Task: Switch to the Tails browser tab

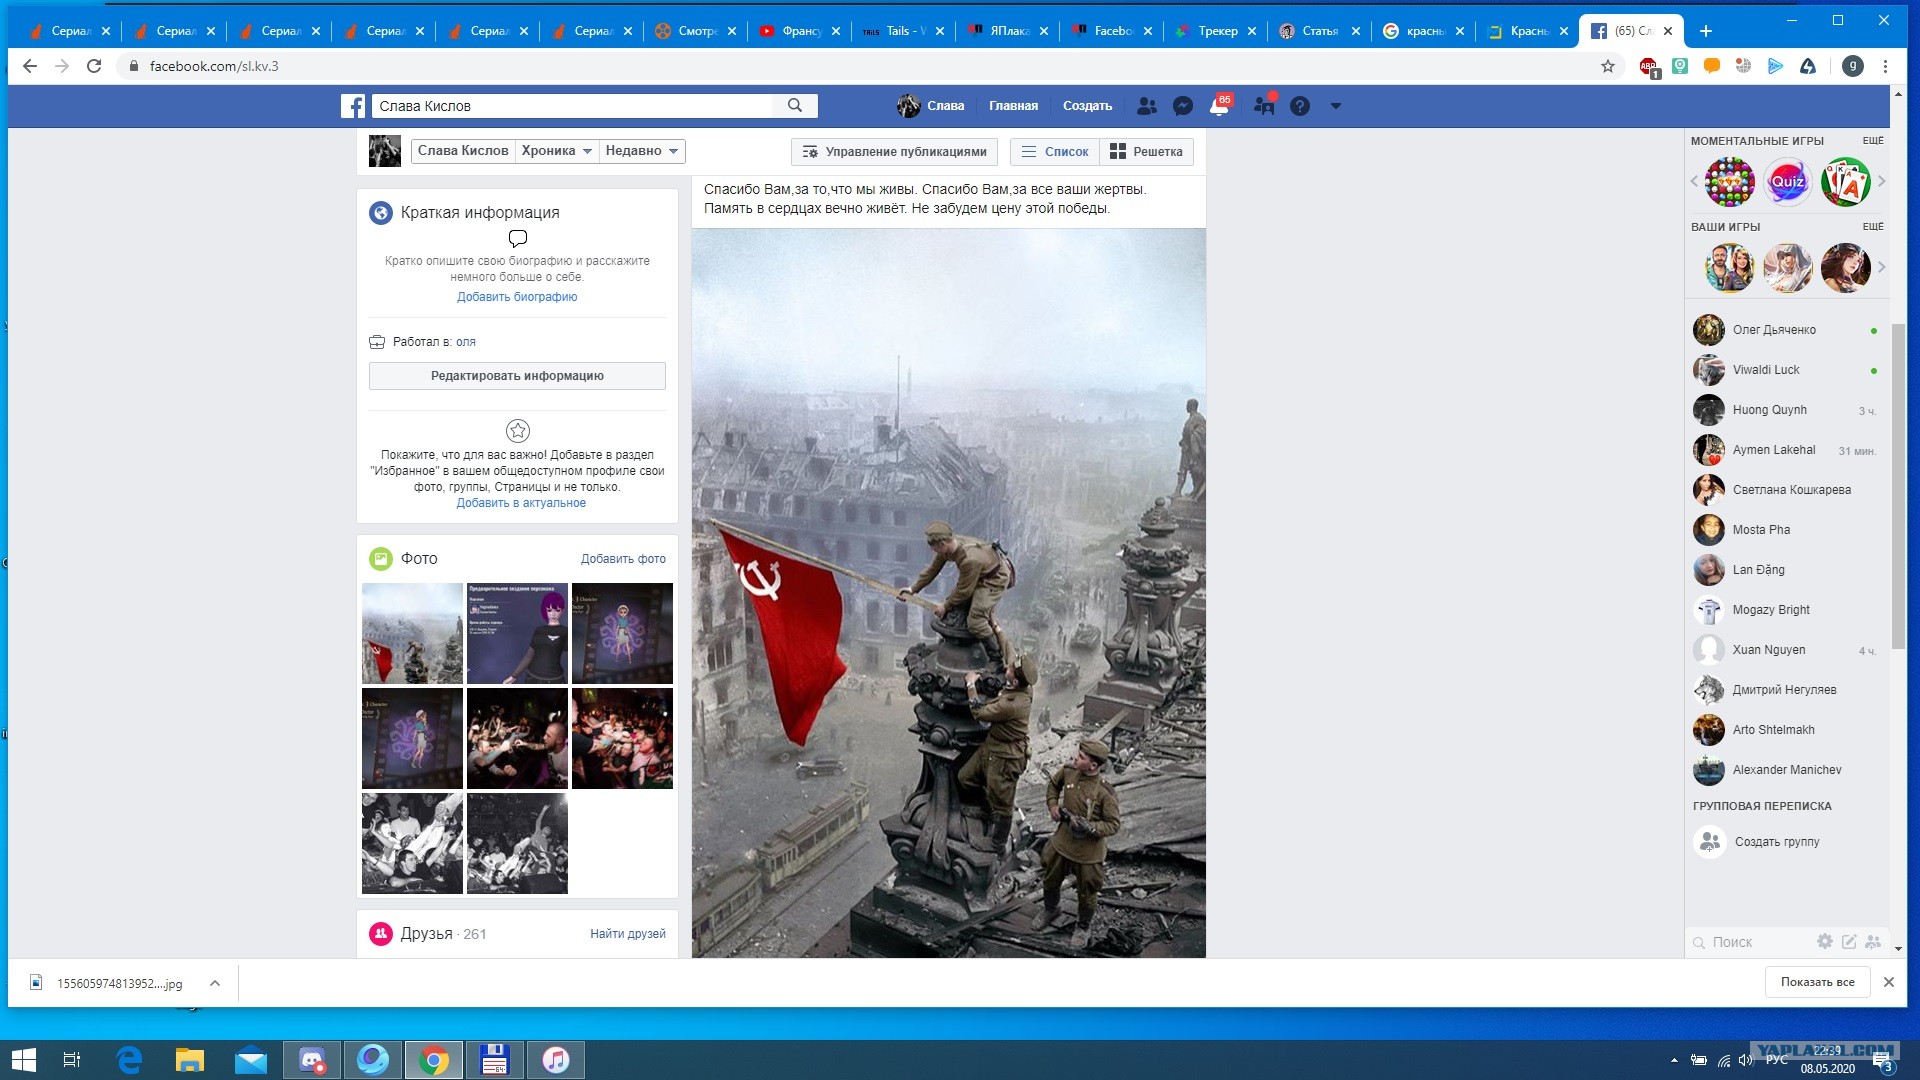Action: (x=904, y=31)
